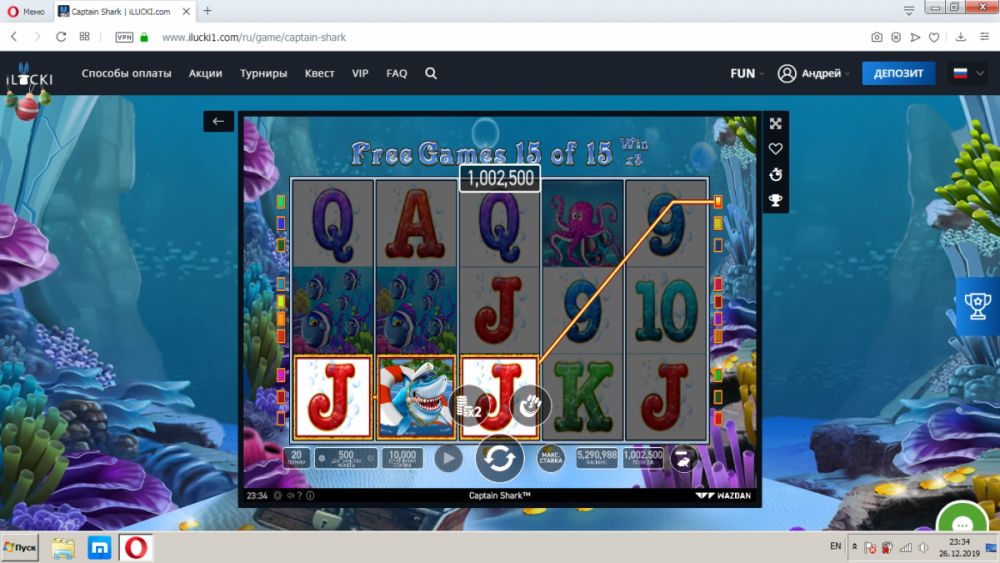
Task: Expand the FUN currency dropdown
Action: 747,73
